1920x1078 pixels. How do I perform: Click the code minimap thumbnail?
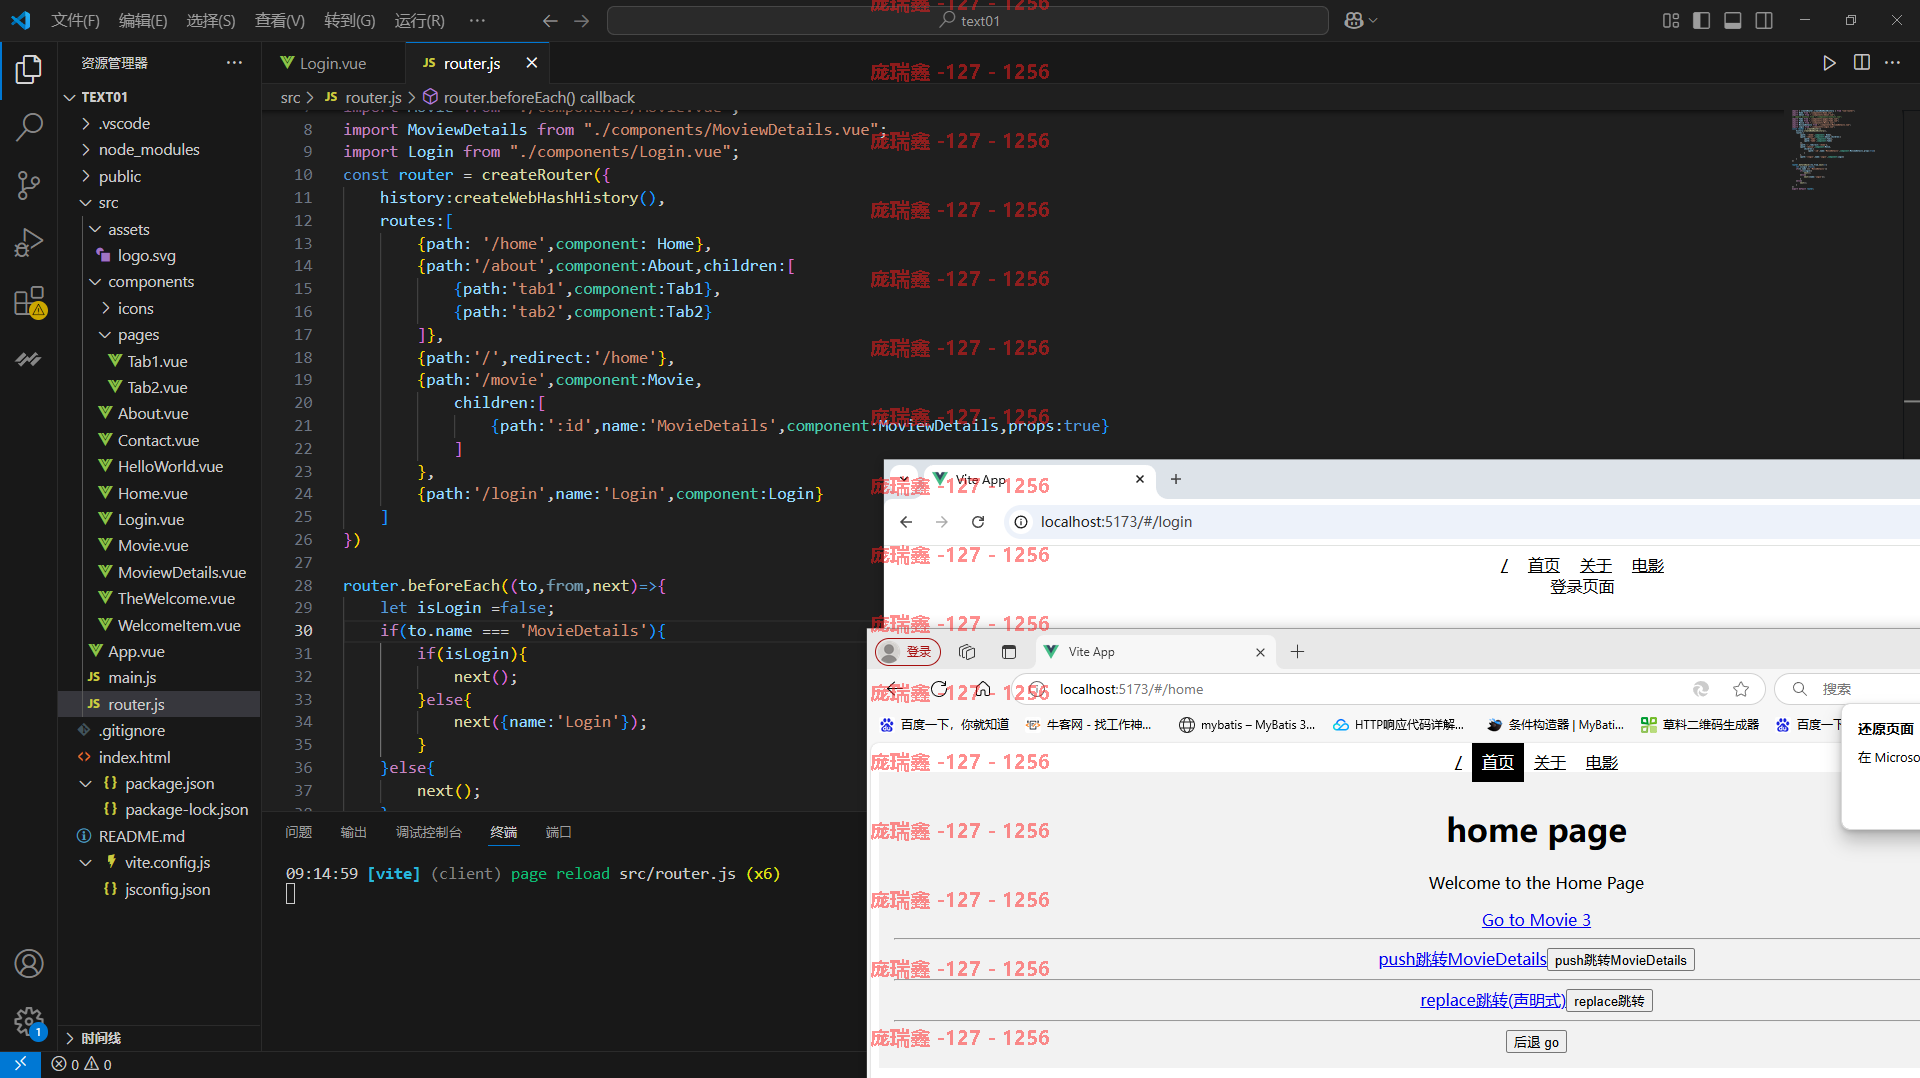[1832, 150]
